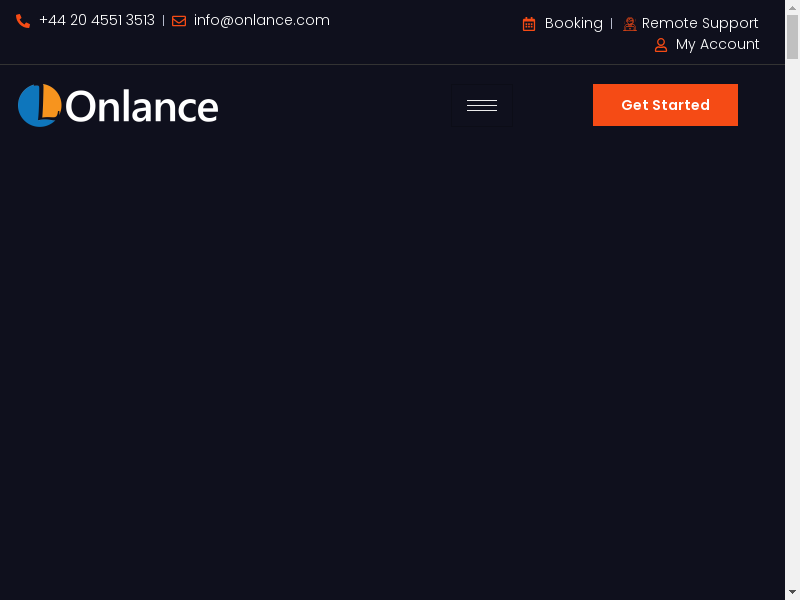Click the divider between phone and email

[163, 21]
